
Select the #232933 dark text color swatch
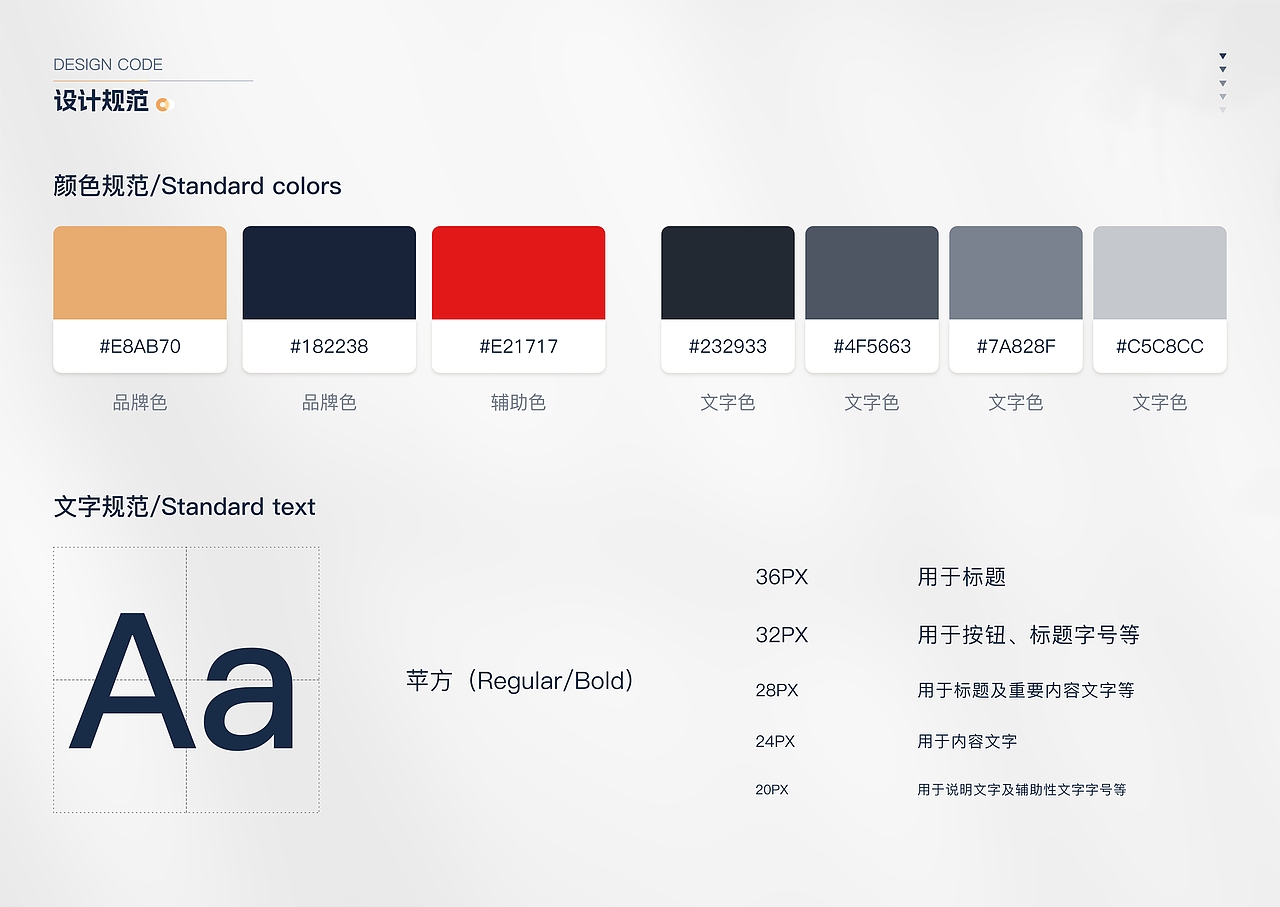(728, 273)
